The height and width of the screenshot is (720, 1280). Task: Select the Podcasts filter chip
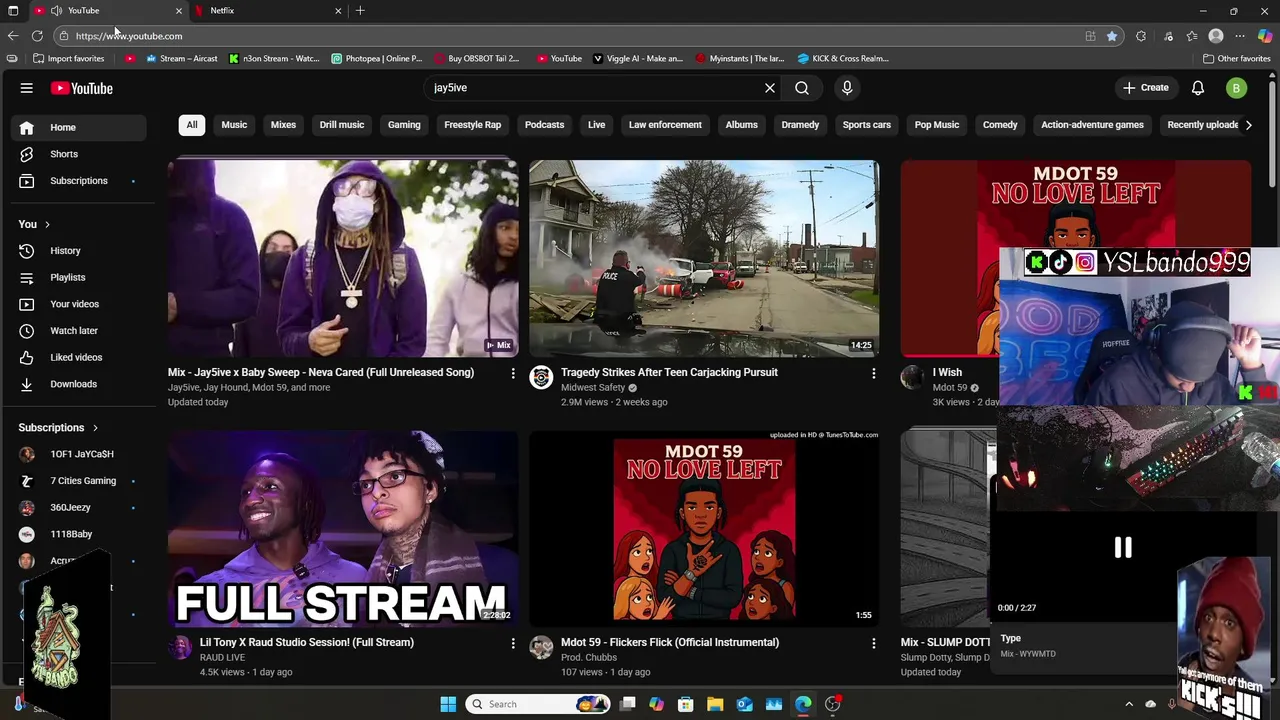click(545, 125)
